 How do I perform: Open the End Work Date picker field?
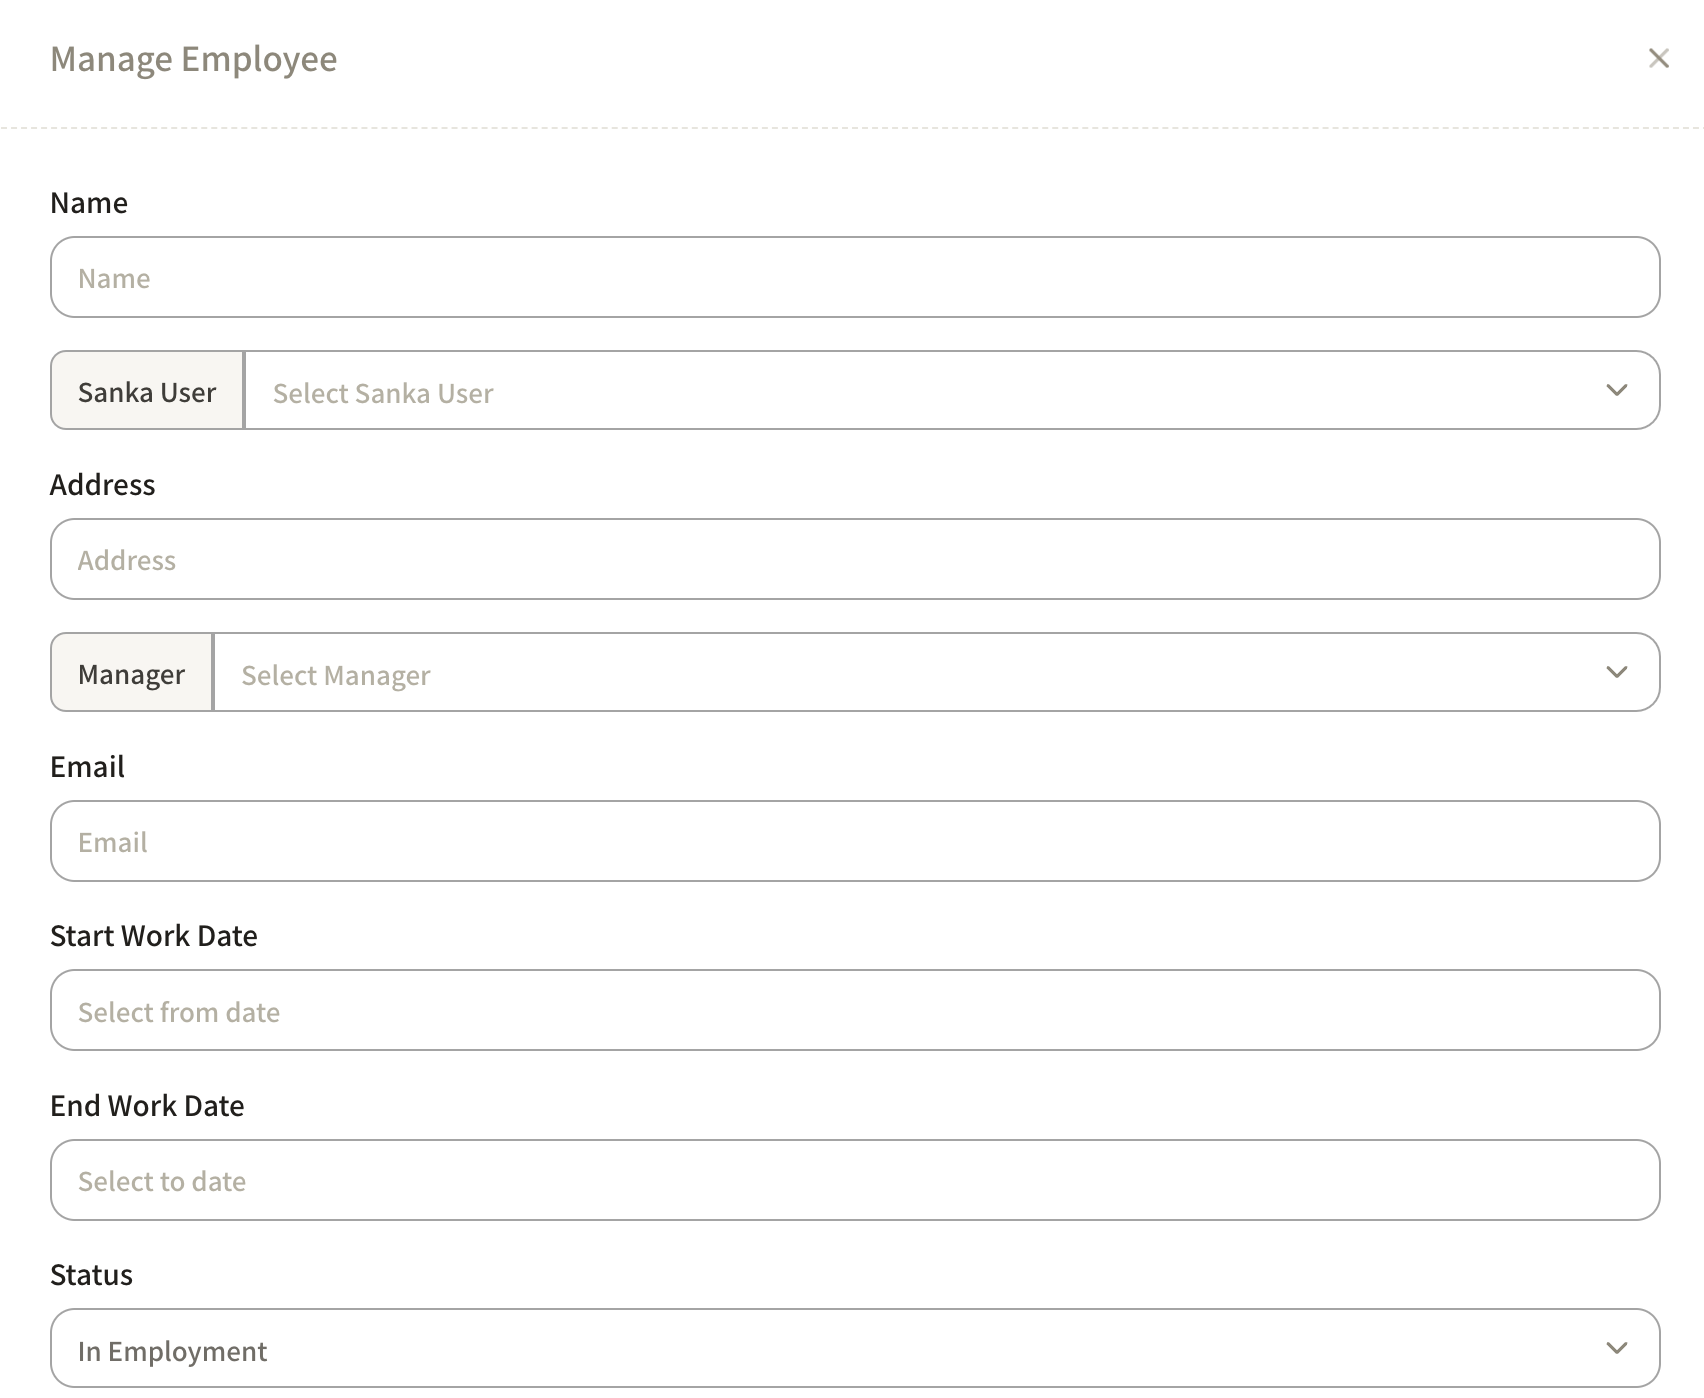855,1181
